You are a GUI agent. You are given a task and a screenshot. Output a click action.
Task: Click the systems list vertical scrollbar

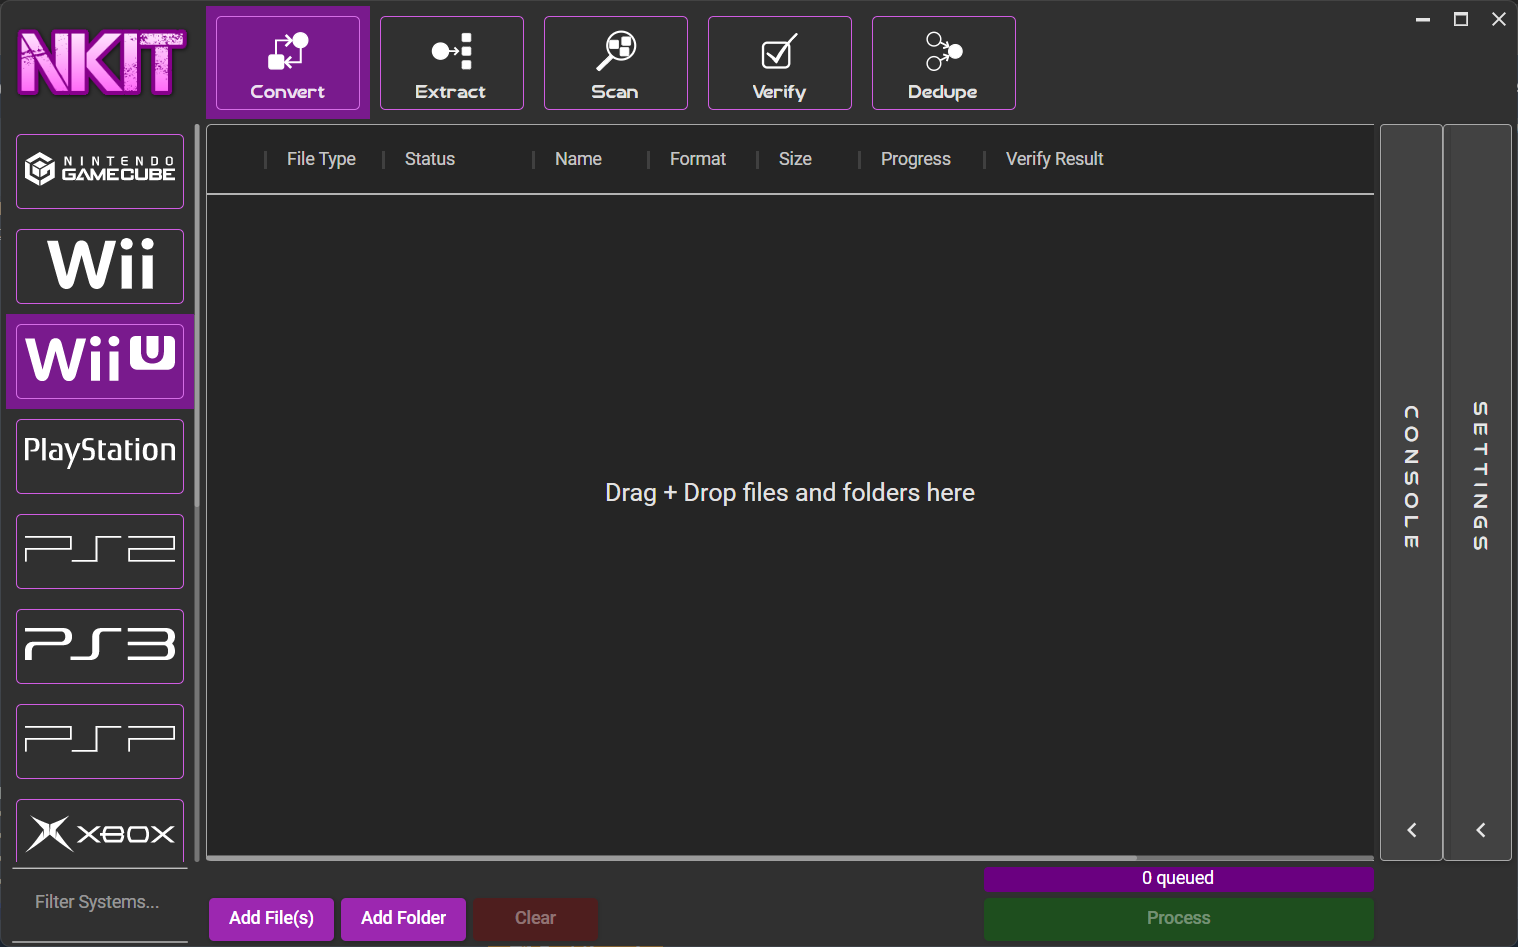(x=197, y=315)
